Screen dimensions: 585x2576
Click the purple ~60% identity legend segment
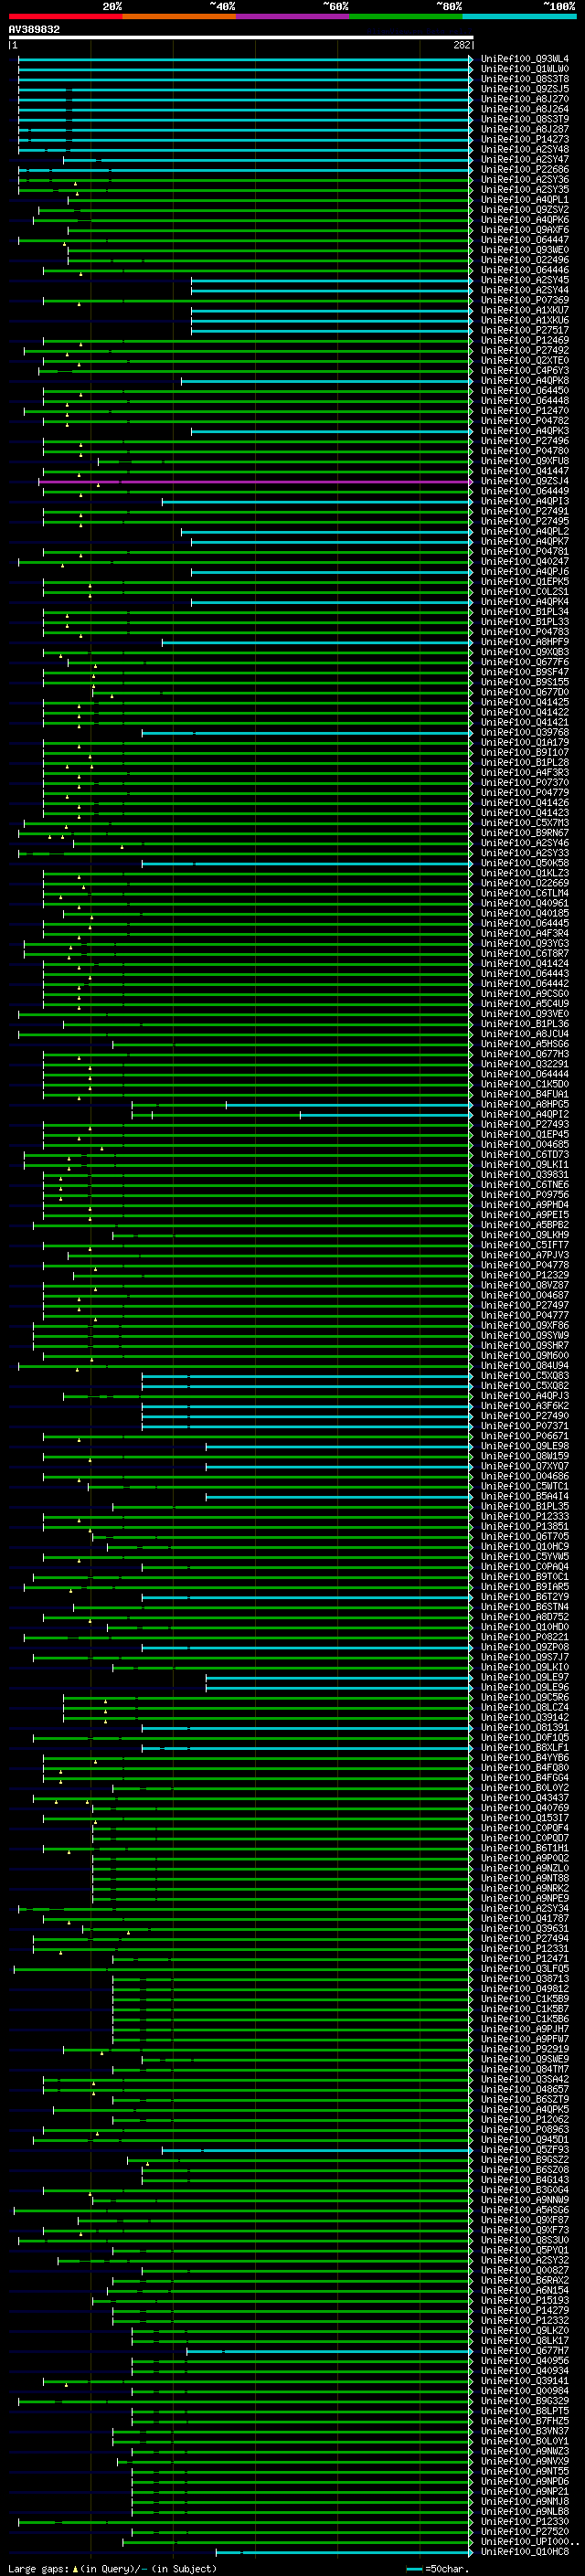click(x=293, y=16)
